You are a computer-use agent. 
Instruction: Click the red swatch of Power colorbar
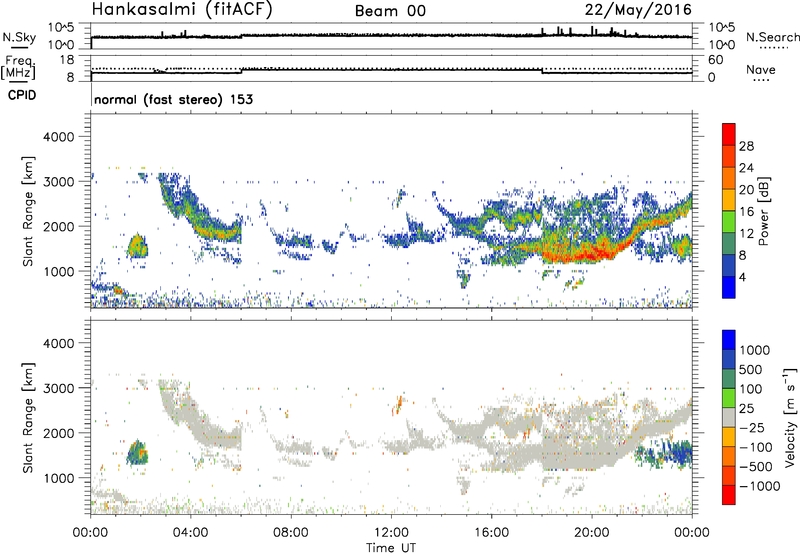tap(729, 133)
